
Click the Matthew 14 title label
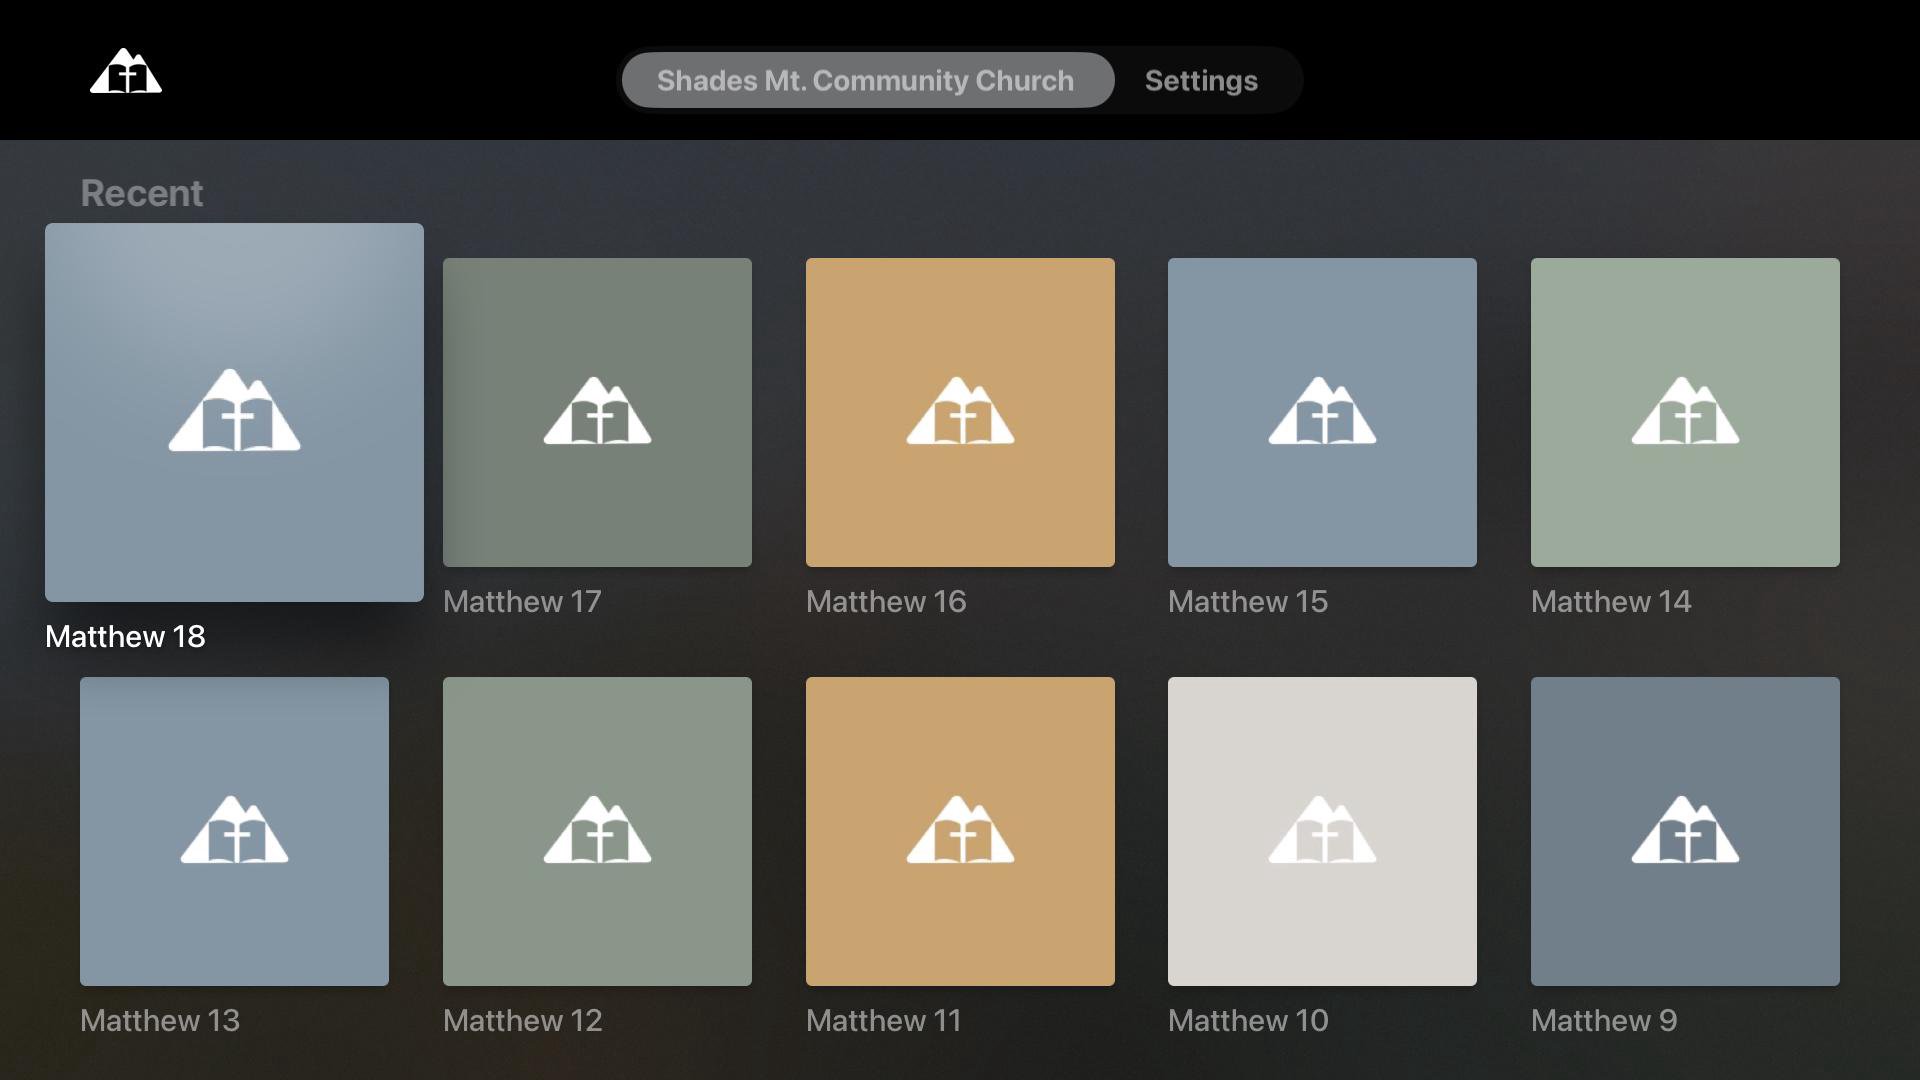coord(1611,602)
